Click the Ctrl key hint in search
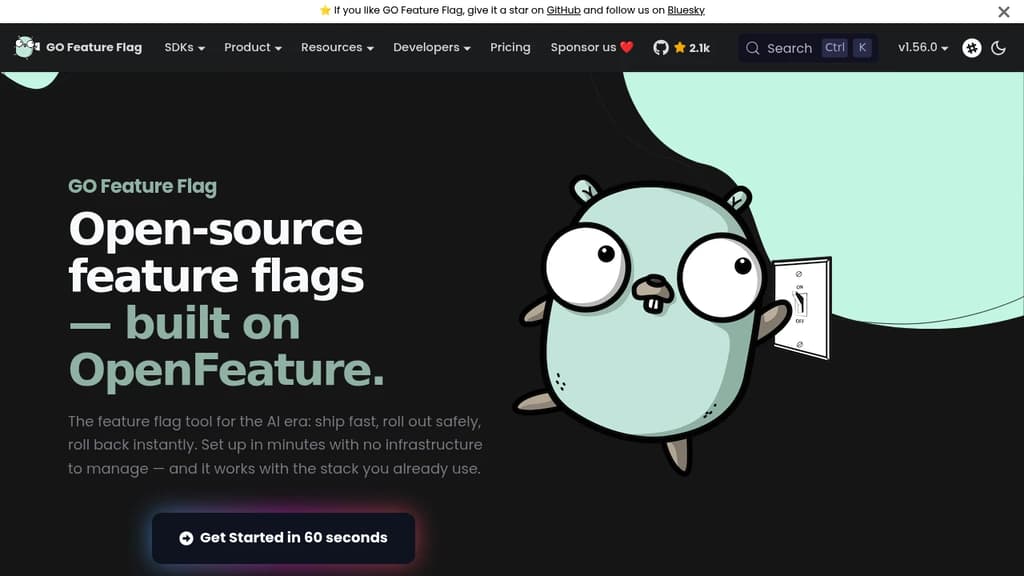This screenshot has width=1024, height=576. click(835, 48)
